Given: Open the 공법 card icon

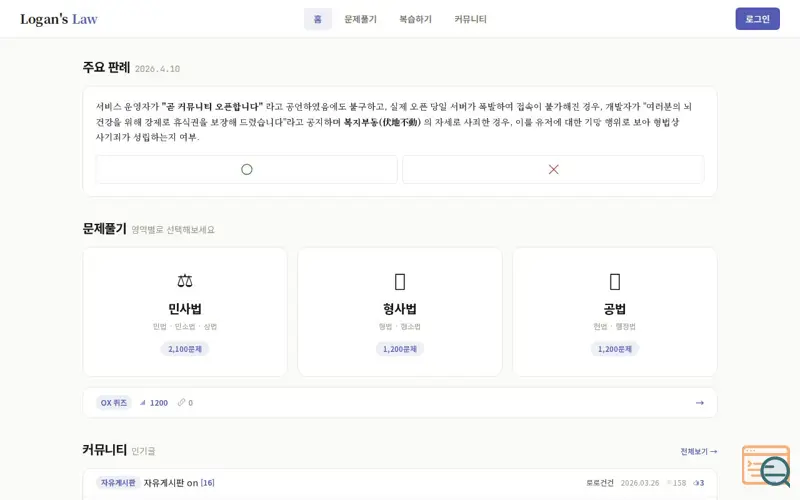Looking at the screenshot, I should point(615,282).
